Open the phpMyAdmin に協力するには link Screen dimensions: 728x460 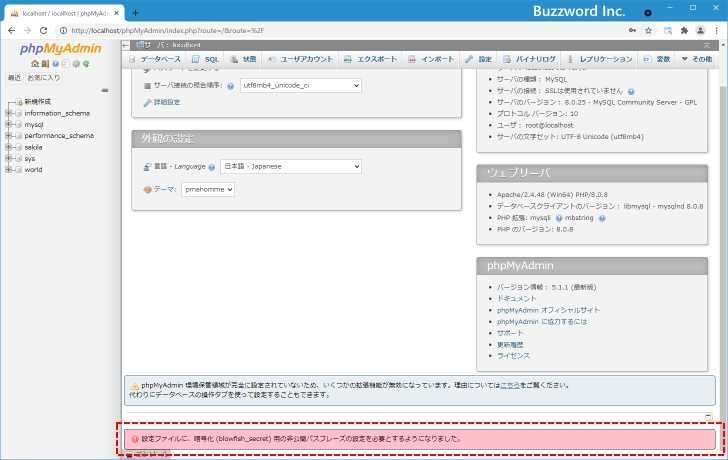click(542, 322)
